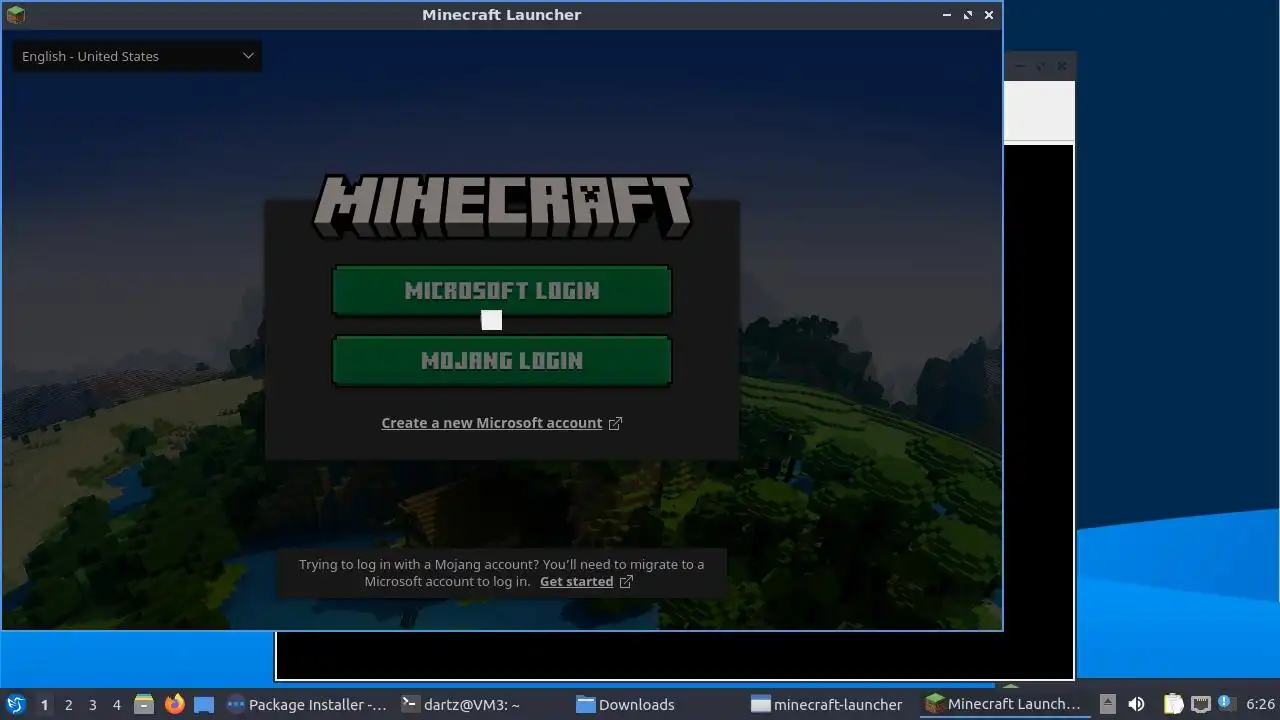The width and height of the screenshot is (1280, 720).
Task: Click the show desktop icon in taskbar
Action: (204, 704)
